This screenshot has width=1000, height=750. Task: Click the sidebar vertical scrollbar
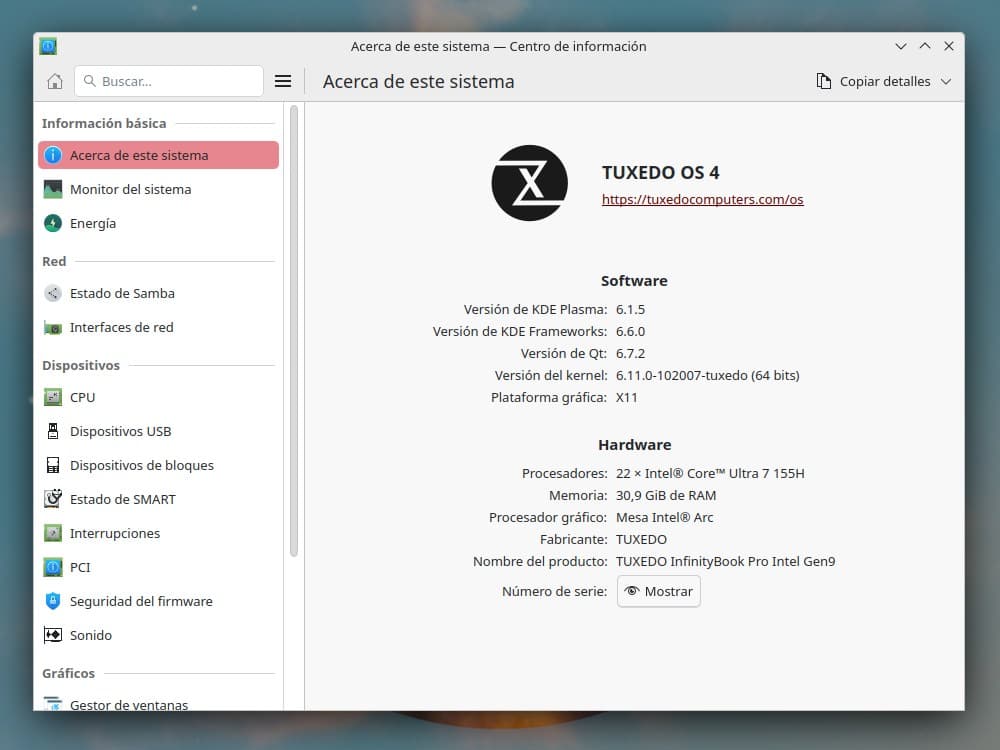click(294, 331)
